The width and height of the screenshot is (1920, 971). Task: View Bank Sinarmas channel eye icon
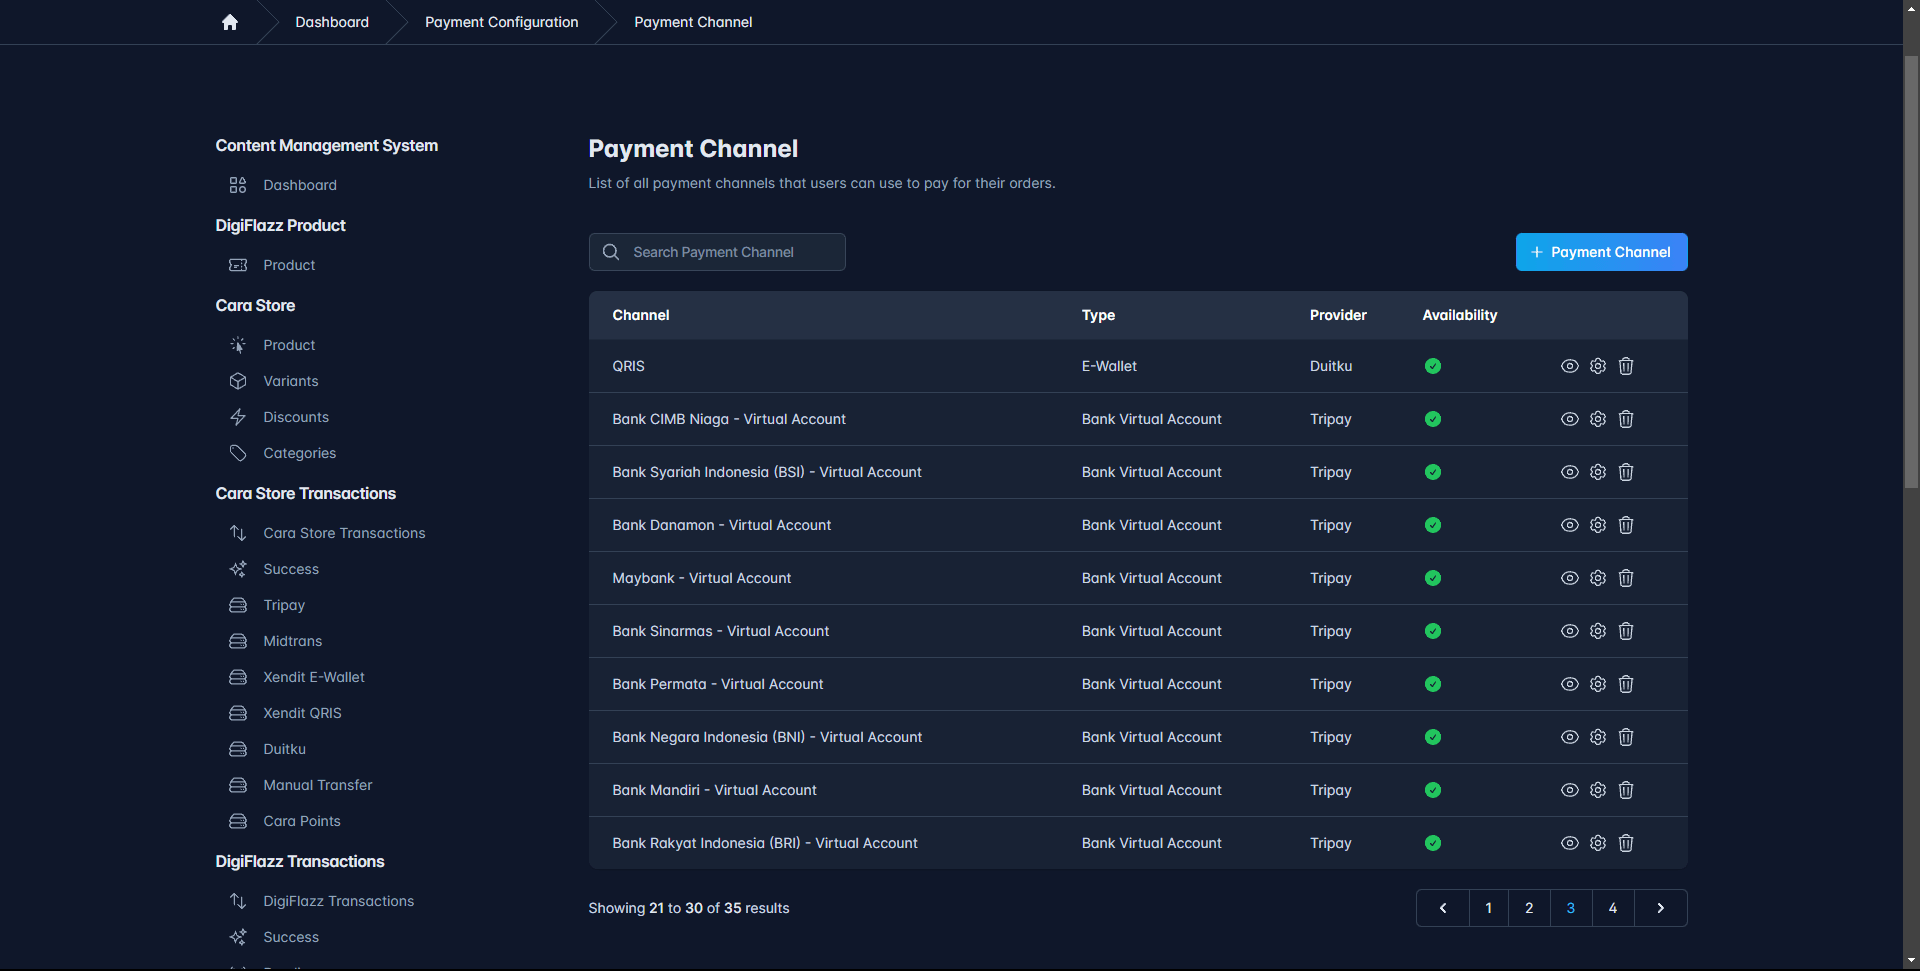tap(1570, 631)
